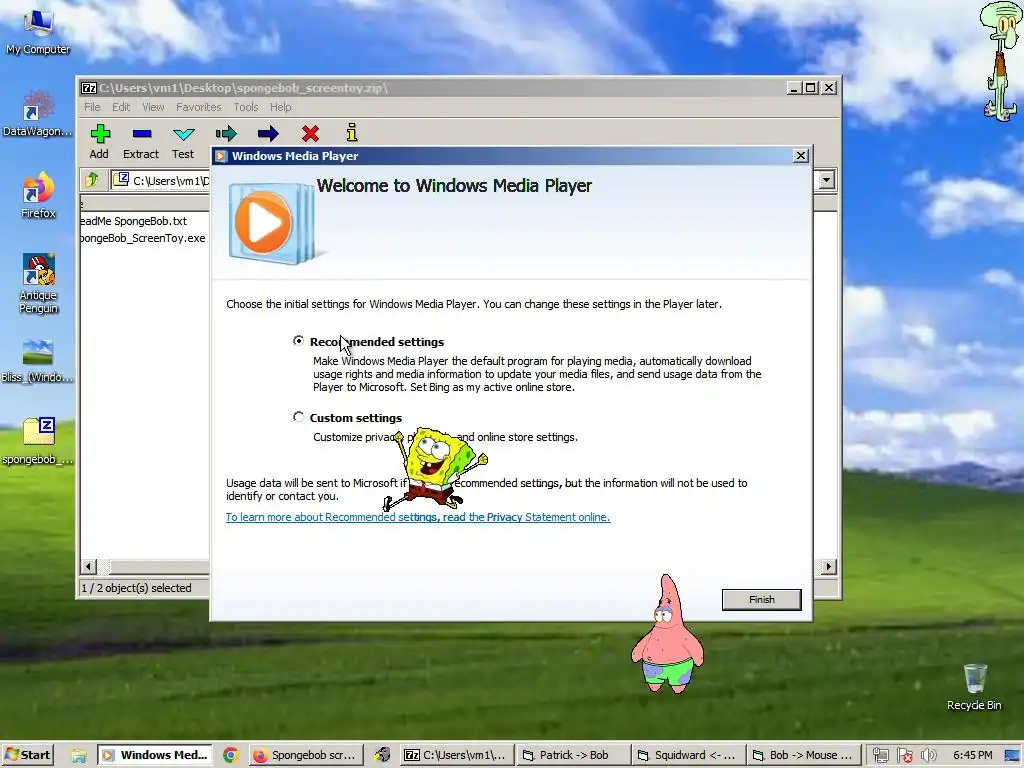This screenshot has height=768, width=1024.
Task: Select the Bliss image desktop file
Action: click(x=37, y=360)
